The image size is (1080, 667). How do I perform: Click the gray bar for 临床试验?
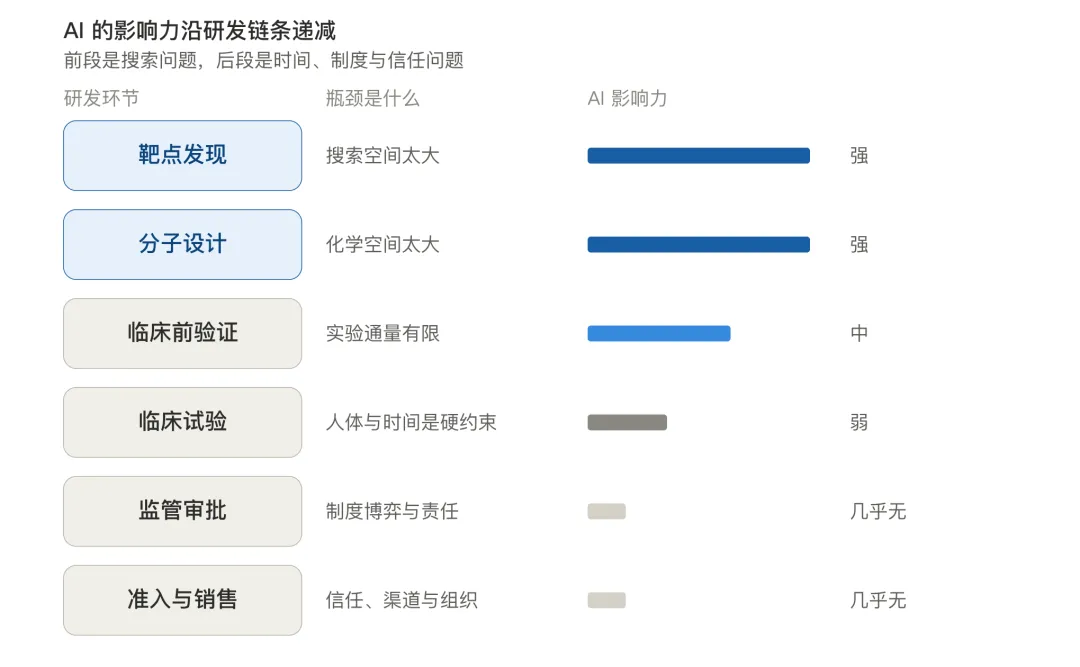pos(627,422)
